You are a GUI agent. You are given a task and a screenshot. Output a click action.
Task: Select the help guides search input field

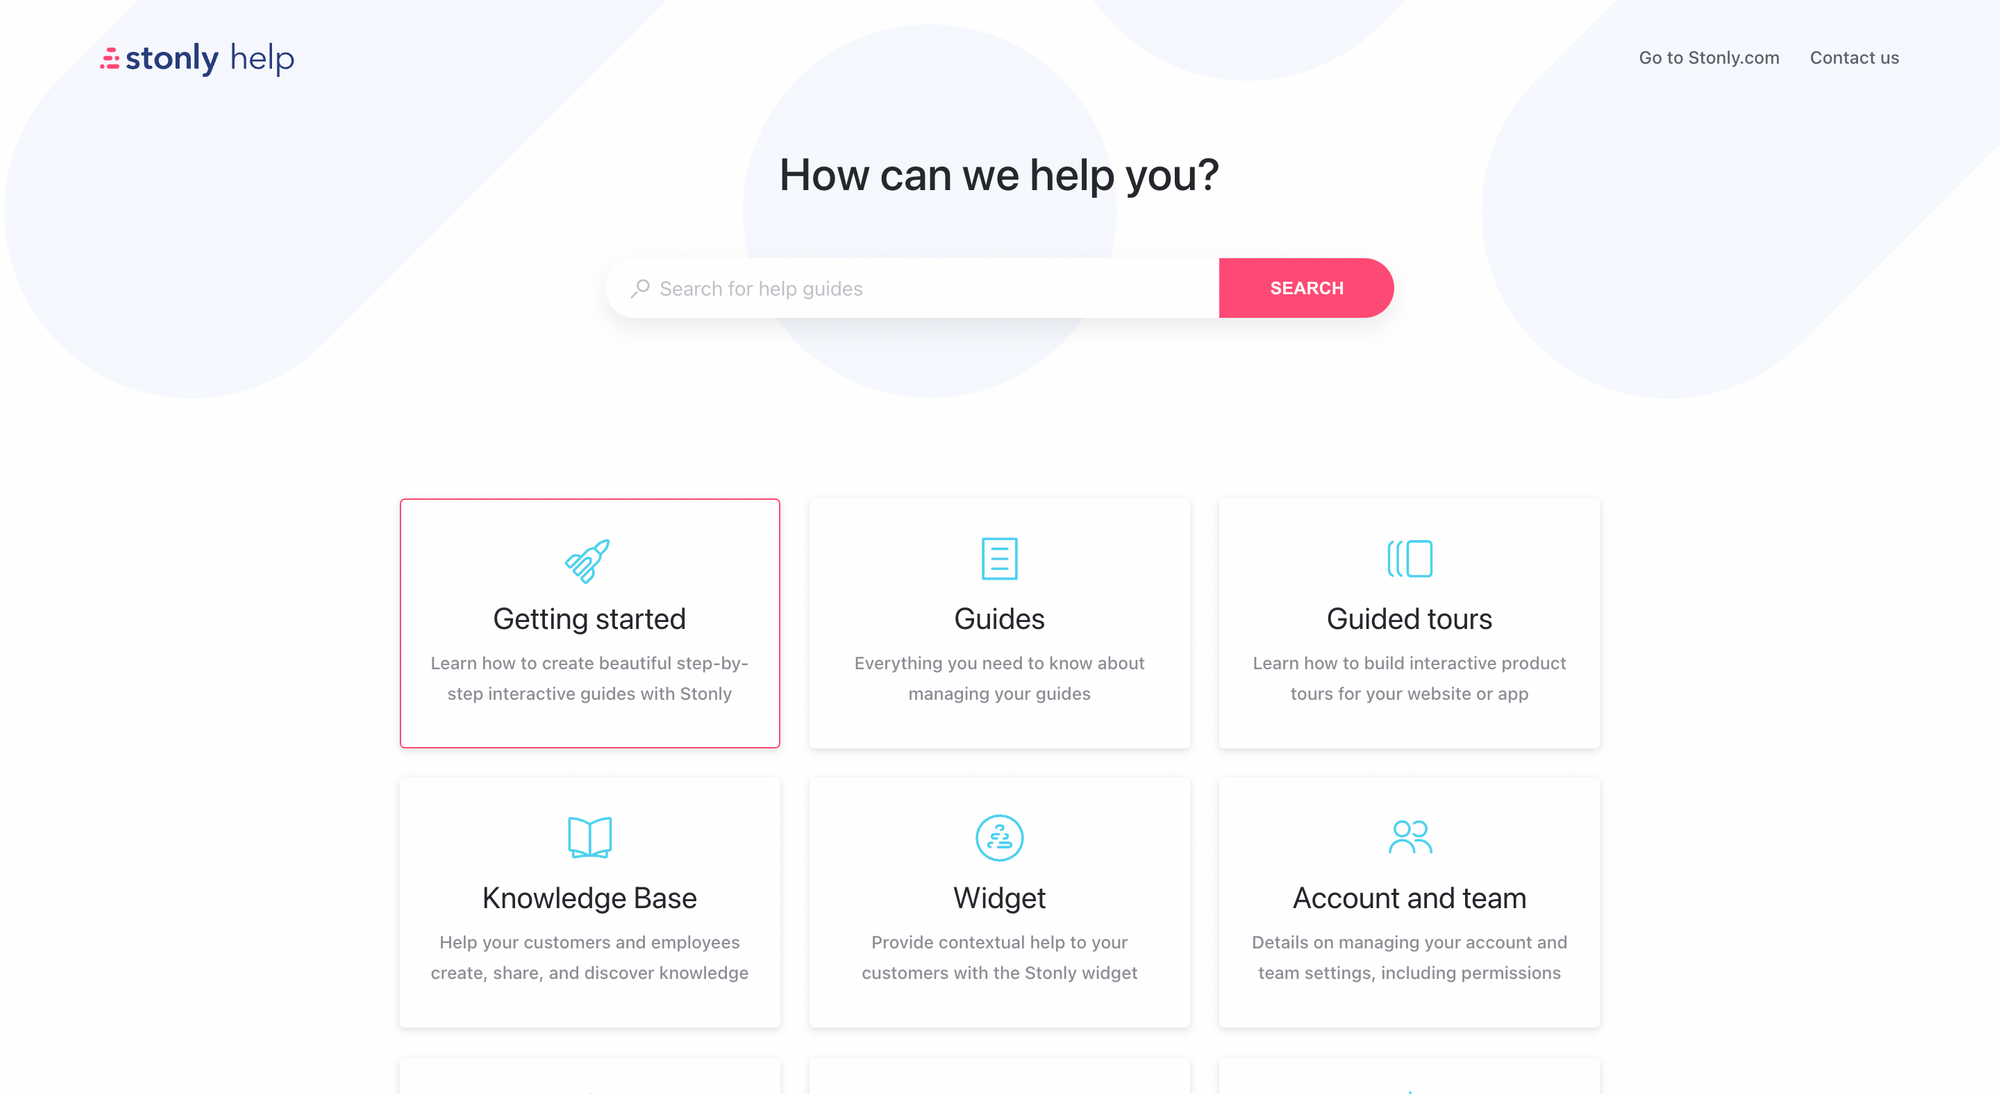pyautogui.click(x=920, y=287)
